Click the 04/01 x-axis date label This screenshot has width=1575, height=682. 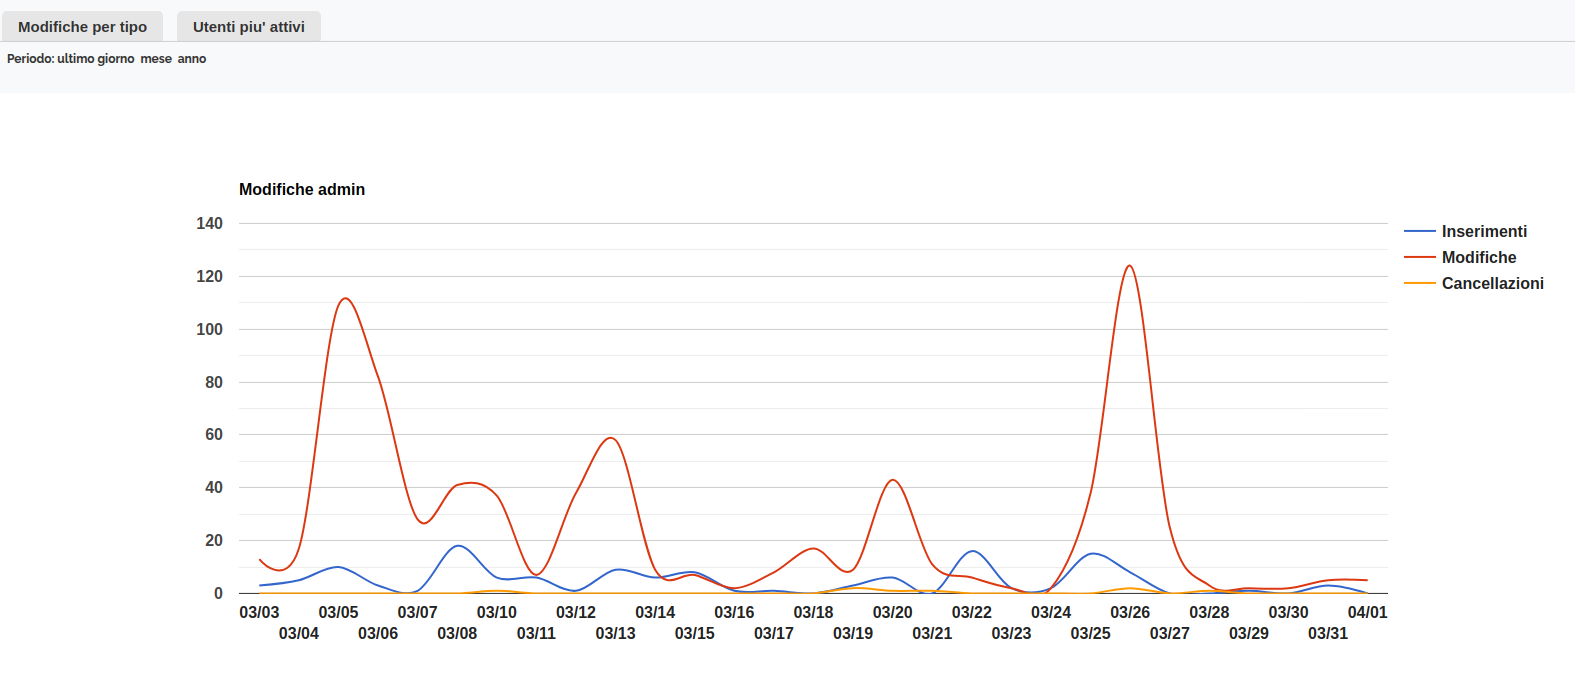pyautogui.click(x=1367, y=612)
